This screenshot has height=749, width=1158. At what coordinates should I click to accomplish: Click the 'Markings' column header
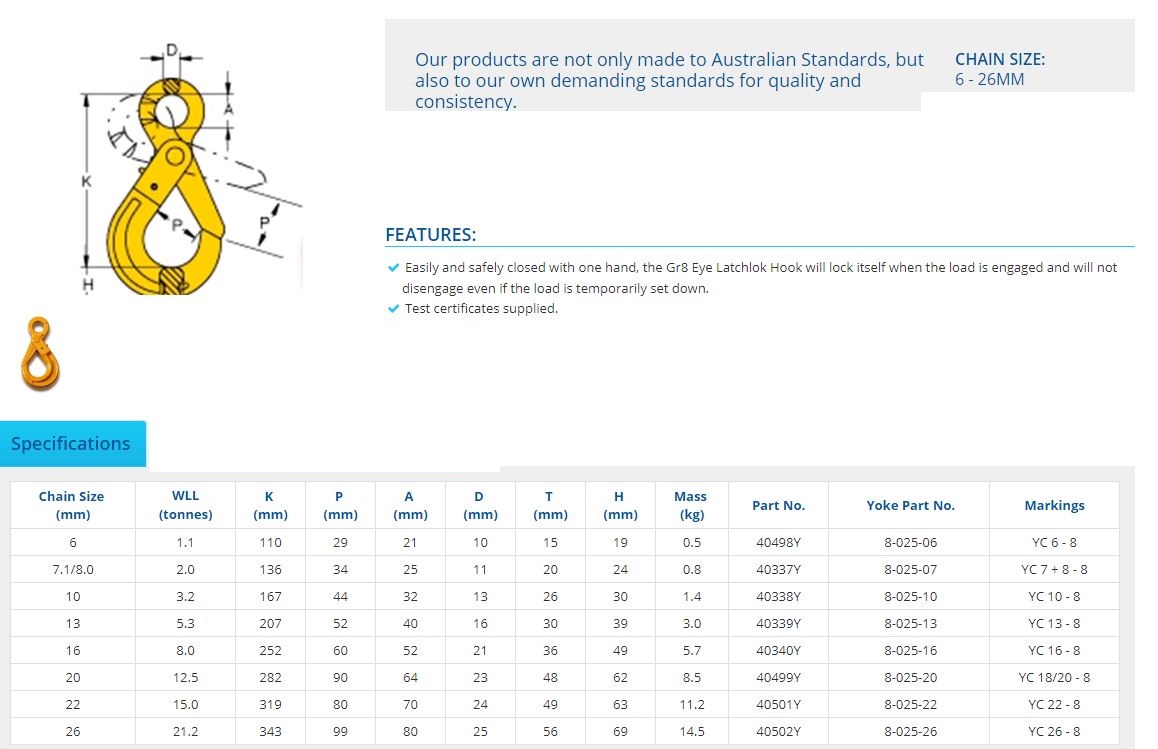tap(1054, 505)
